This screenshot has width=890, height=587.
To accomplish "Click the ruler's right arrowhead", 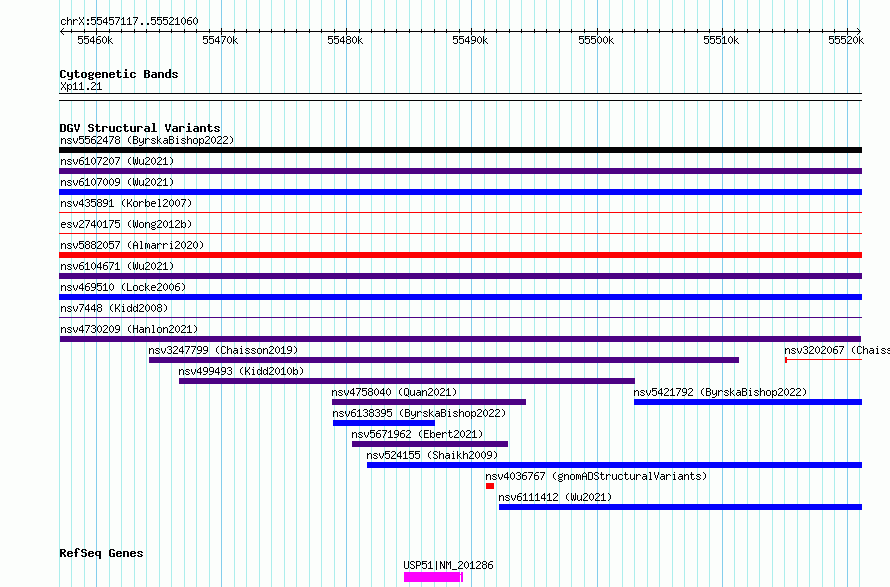I will tap(859, 31).
